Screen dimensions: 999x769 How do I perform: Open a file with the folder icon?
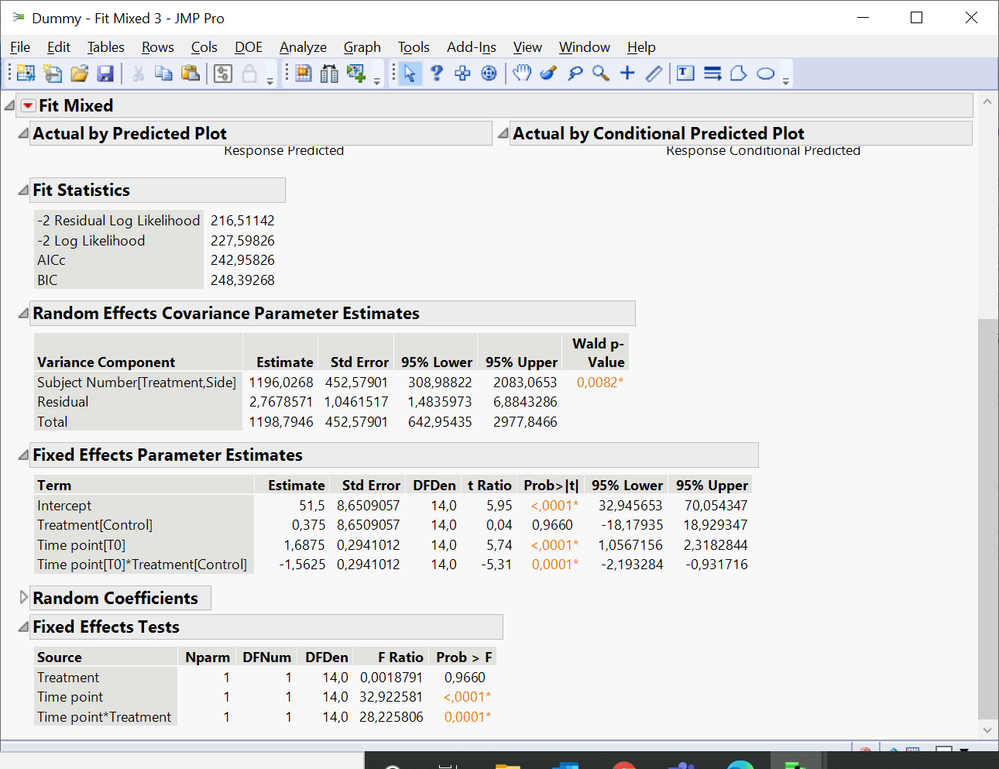click(x=79, y=73)
